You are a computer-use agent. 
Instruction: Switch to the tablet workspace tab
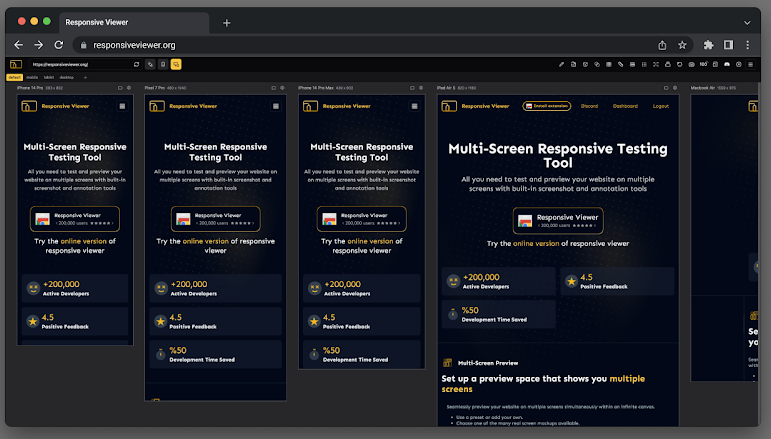tap(49, 77)
